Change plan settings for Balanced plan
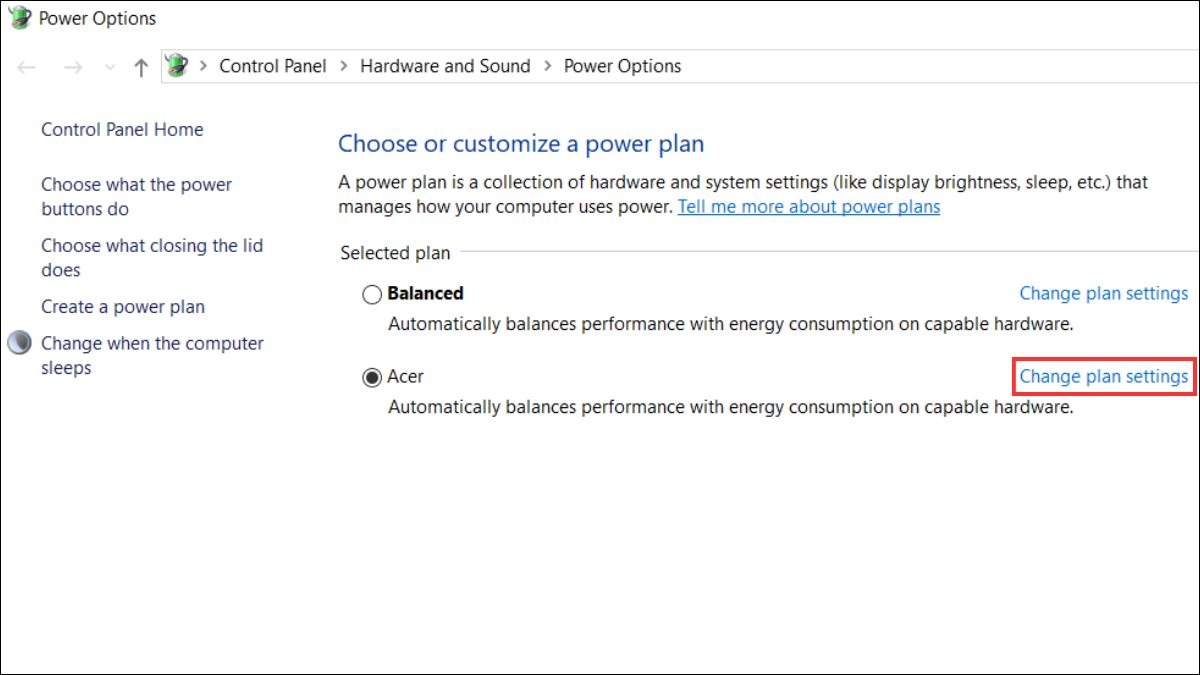This screenshot has width=1200, height=675. [1104, 293]
